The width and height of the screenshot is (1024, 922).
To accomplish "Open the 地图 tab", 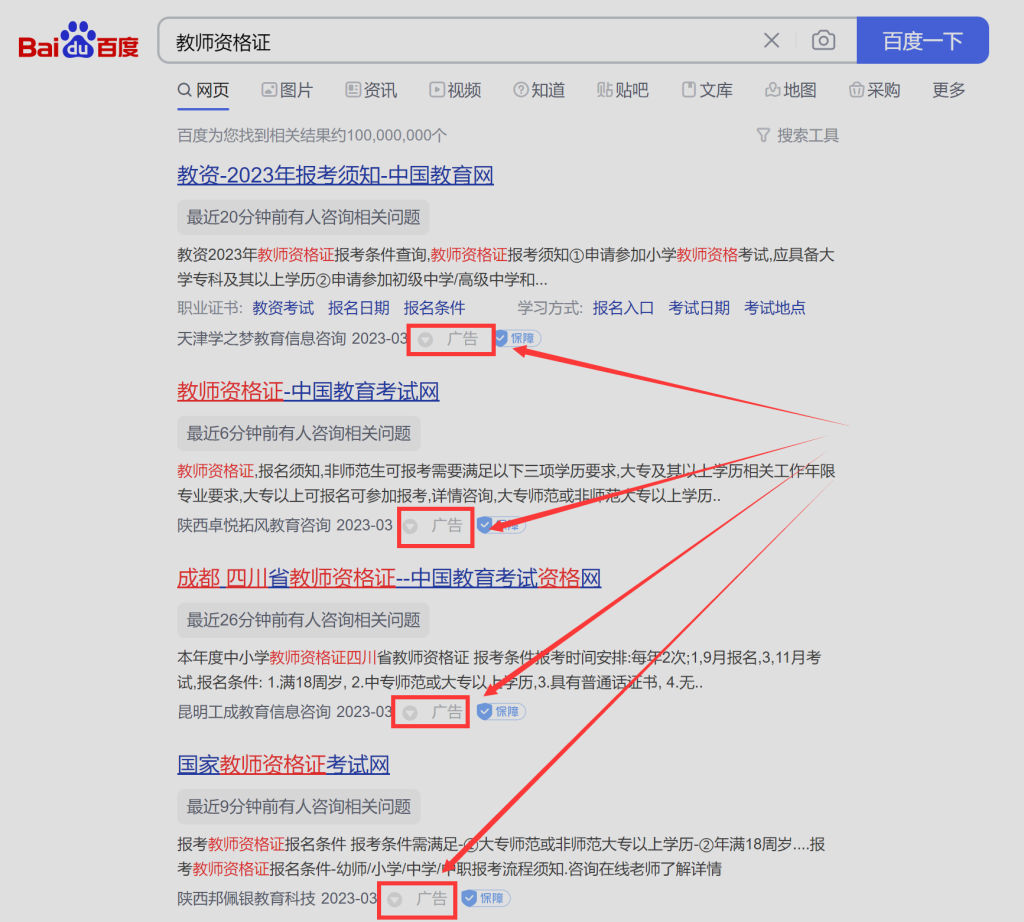I will [x=790, y=90].
